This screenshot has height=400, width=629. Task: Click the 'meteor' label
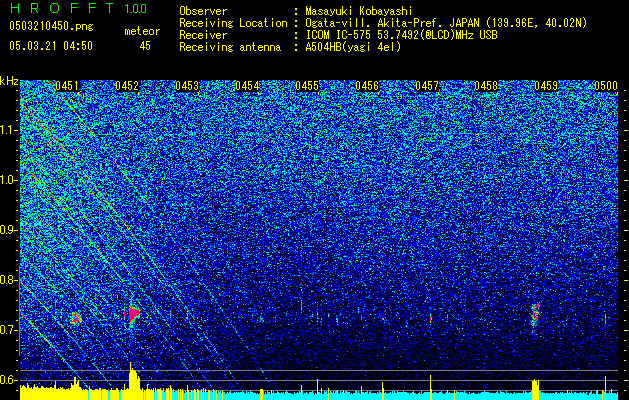click(142, 31)
